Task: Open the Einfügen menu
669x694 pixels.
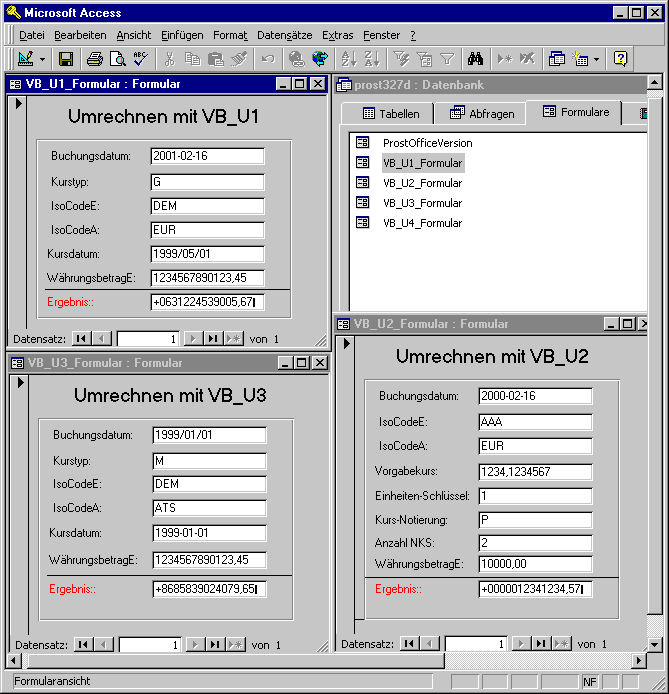Action: [182, 35]
